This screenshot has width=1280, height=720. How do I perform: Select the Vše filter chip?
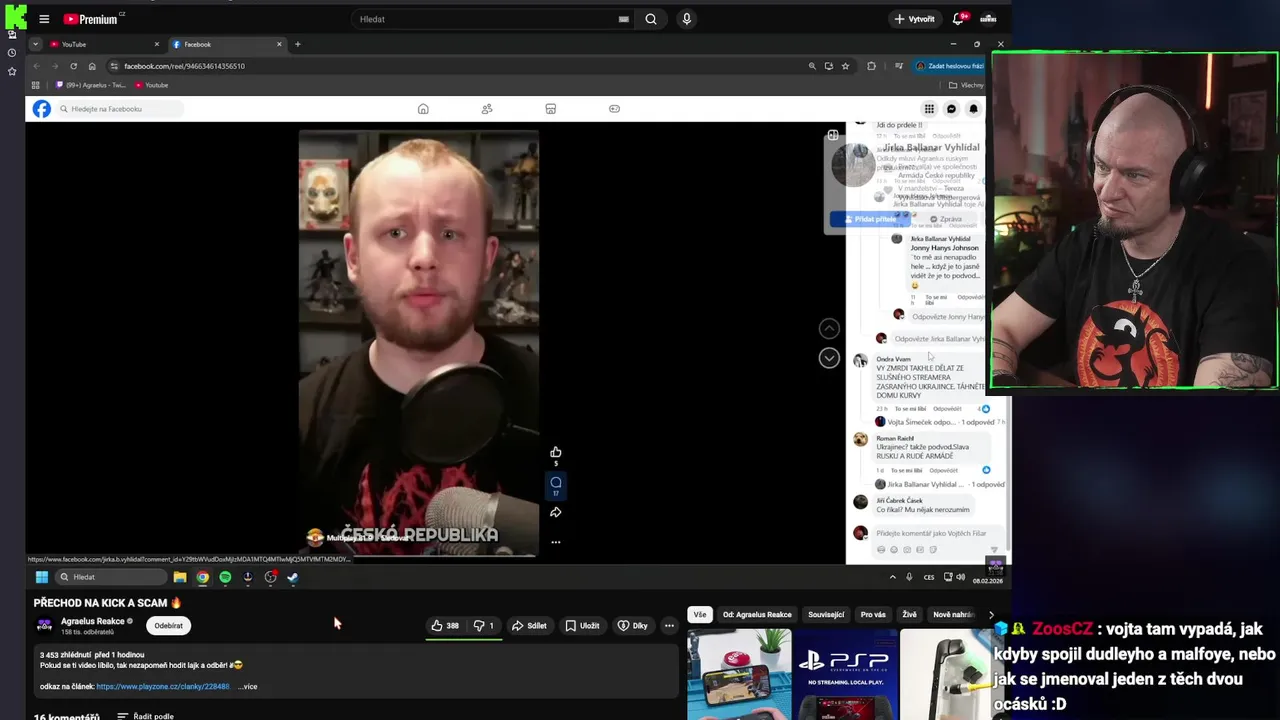pos(700,615)
